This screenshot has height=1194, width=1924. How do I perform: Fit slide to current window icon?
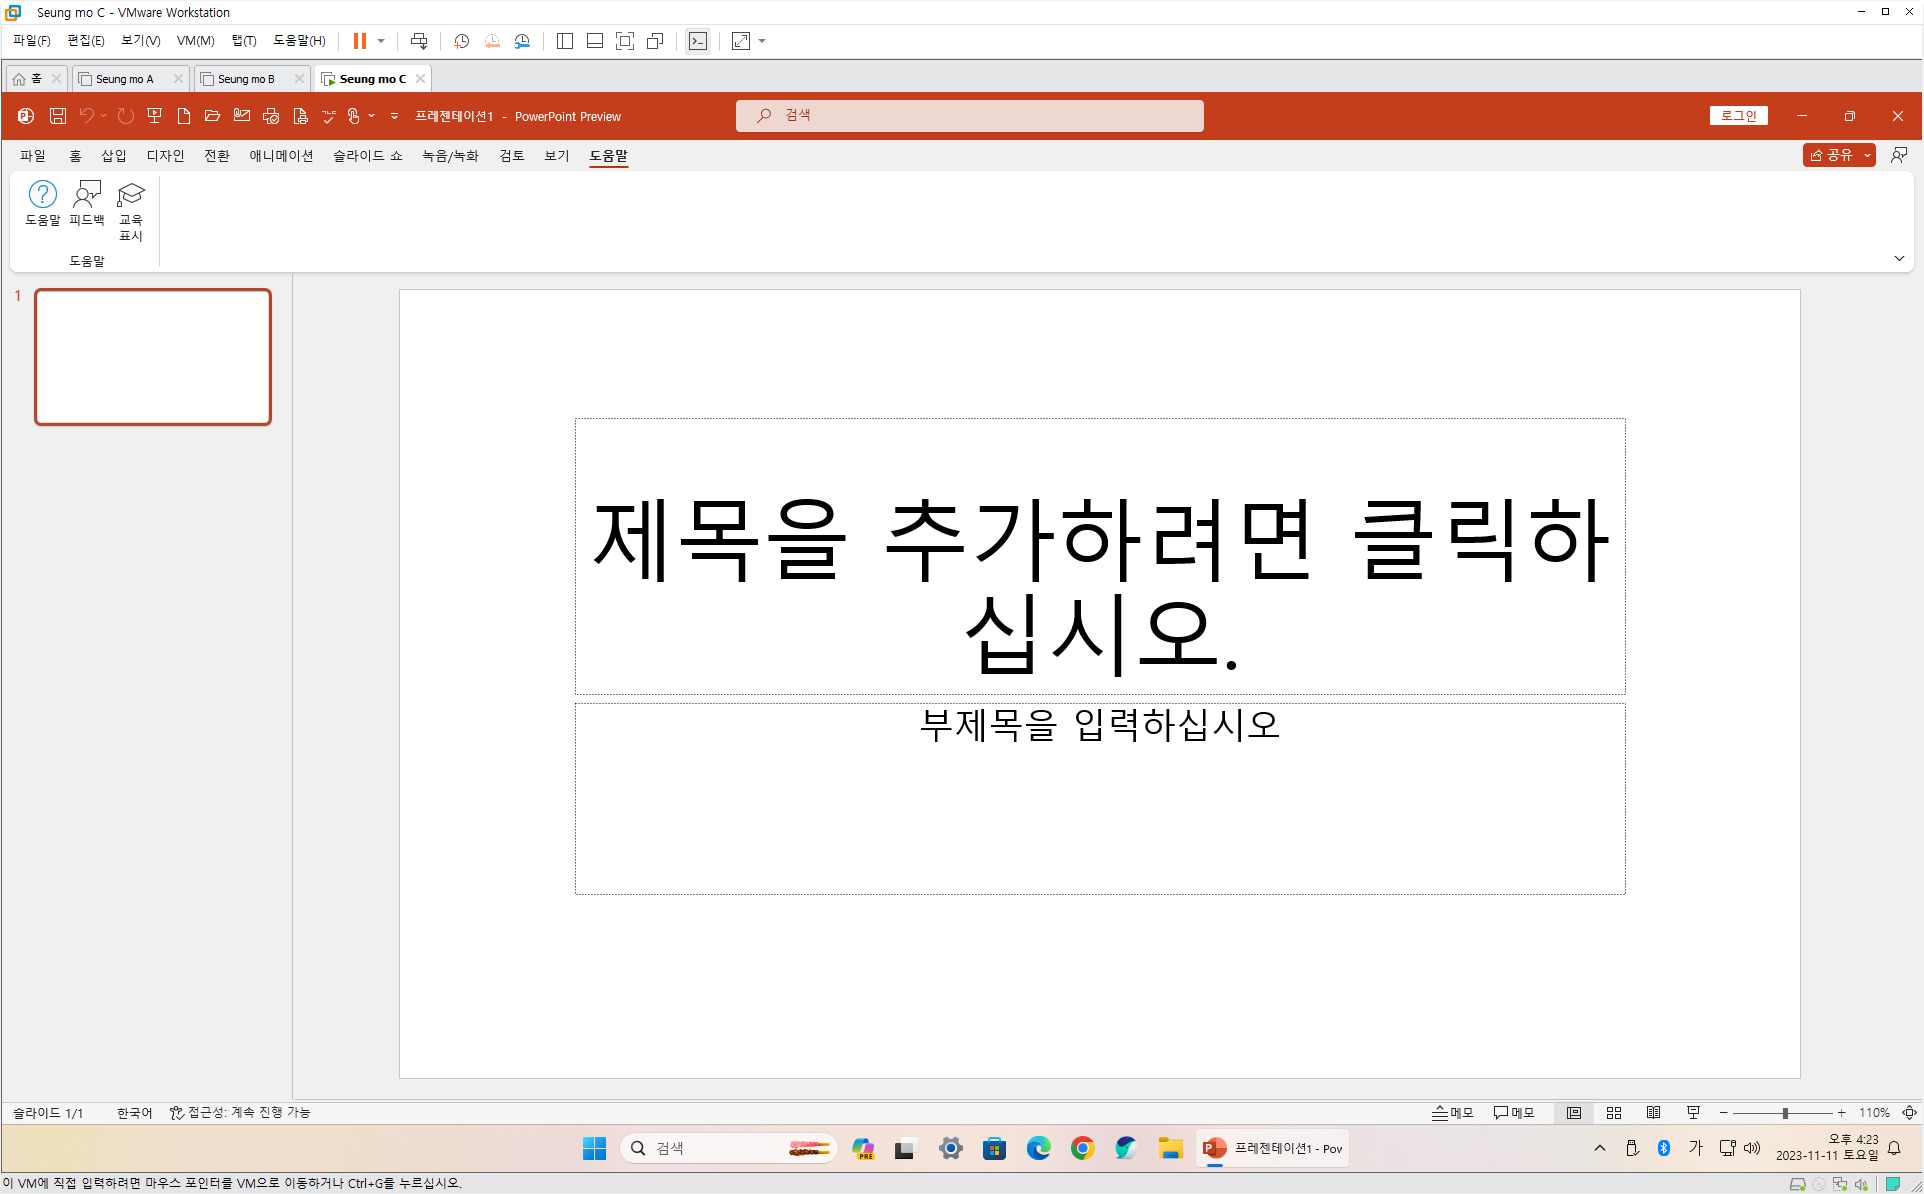(x=1909, y=1113)
